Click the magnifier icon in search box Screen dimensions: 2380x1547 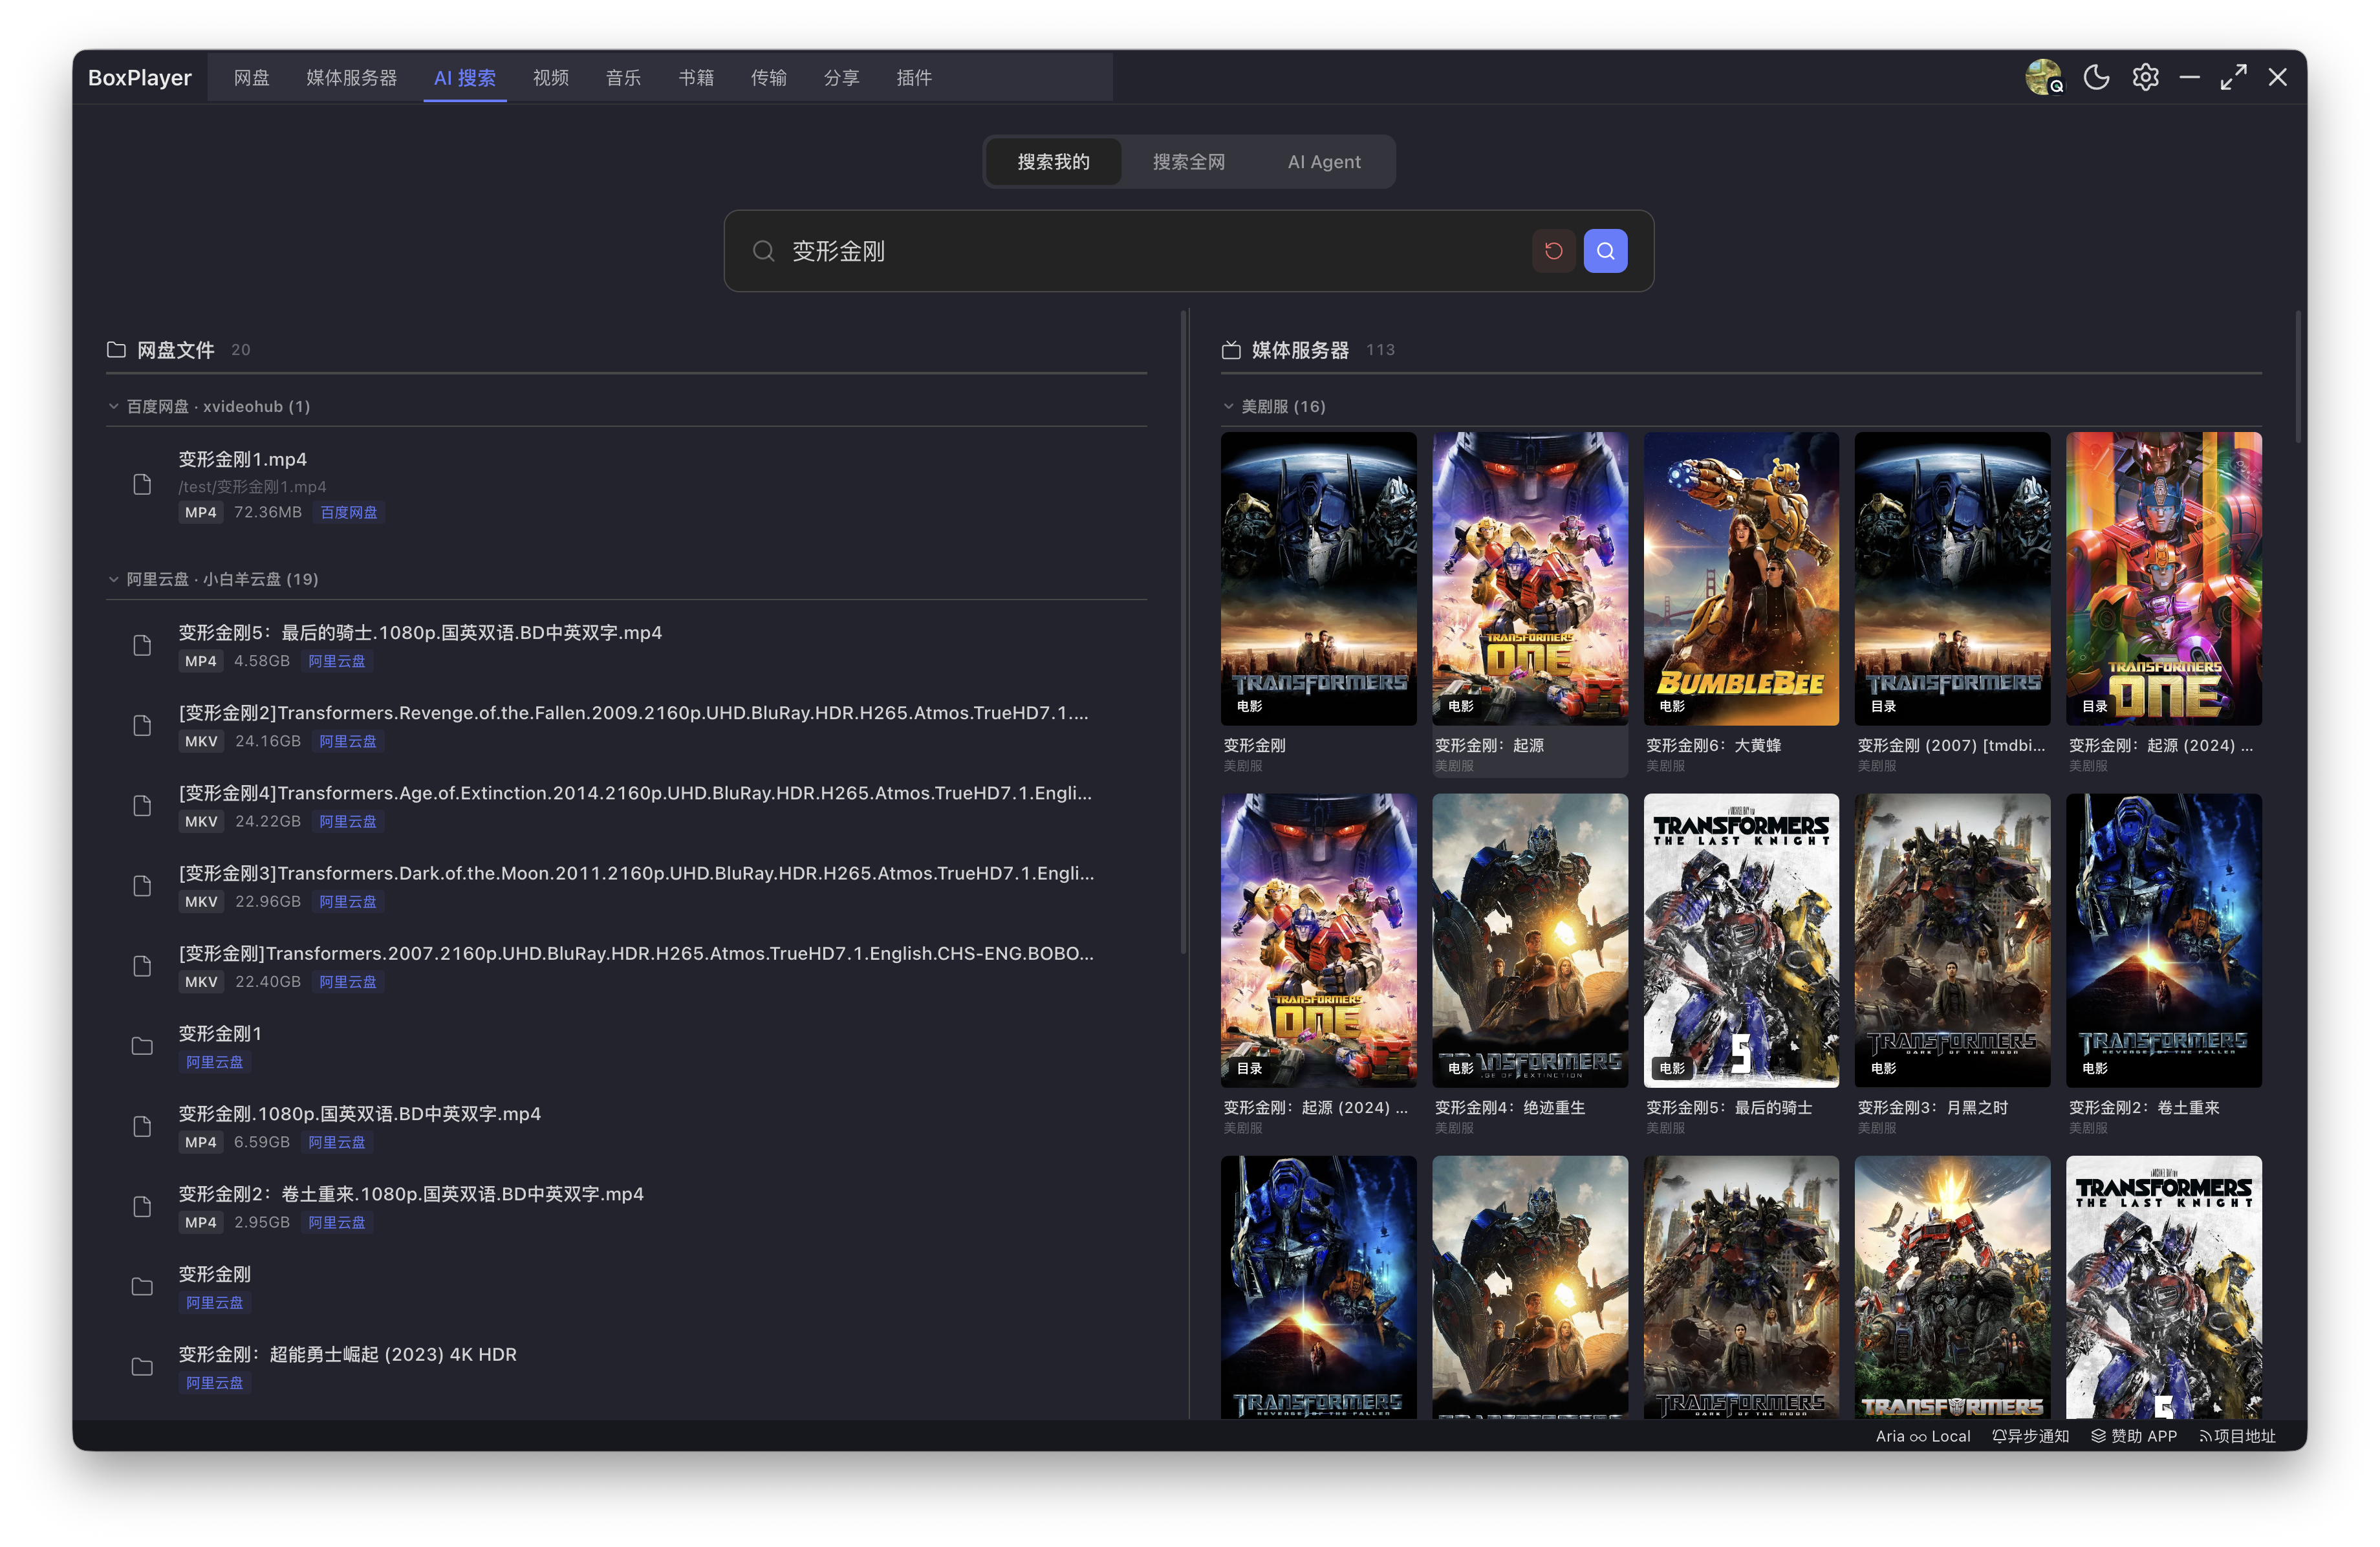tap(763, 251)
